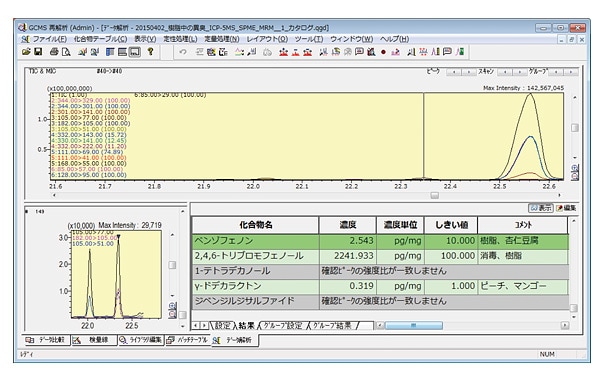Click the しきい値 column header

pos(451,225)
